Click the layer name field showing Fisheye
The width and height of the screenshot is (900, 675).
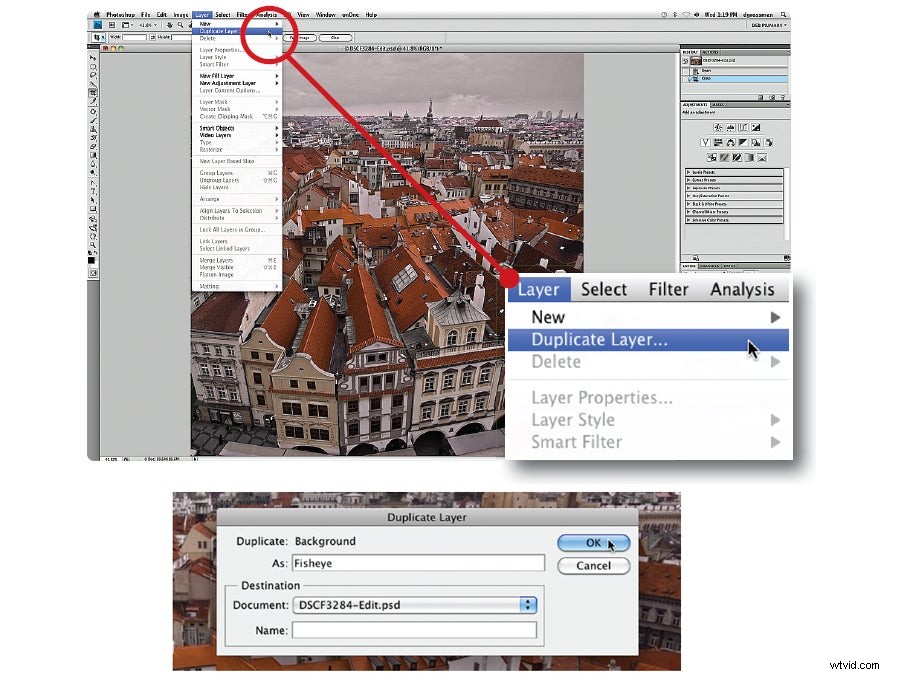pos(416,562)
